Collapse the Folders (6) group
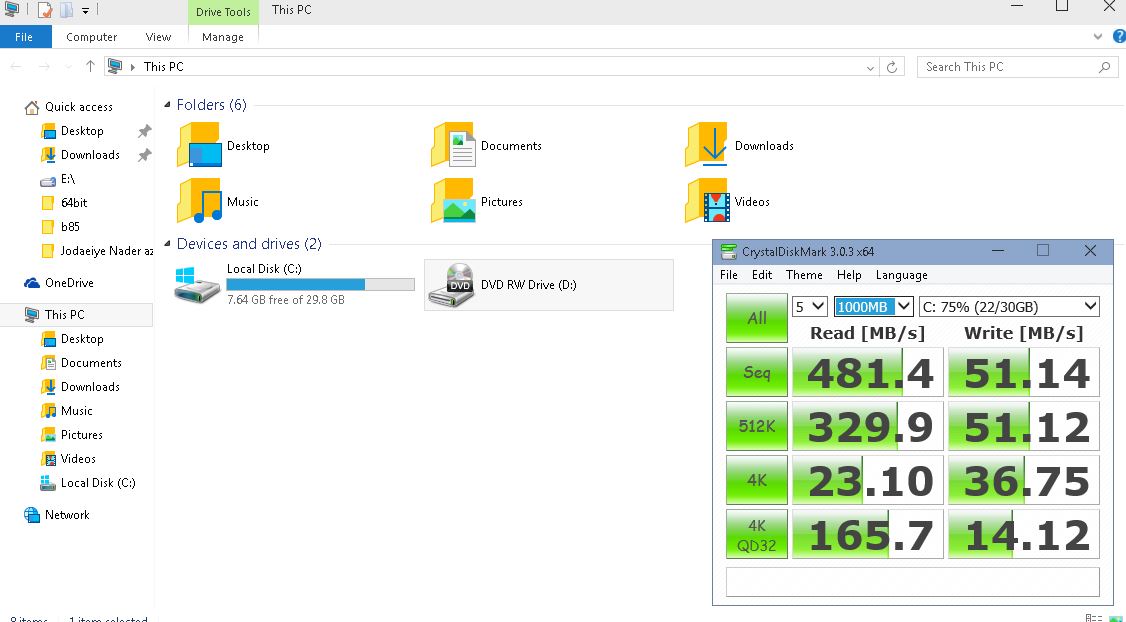The width and height of the screenshot is (1126, 622). [x=167, y=105]
